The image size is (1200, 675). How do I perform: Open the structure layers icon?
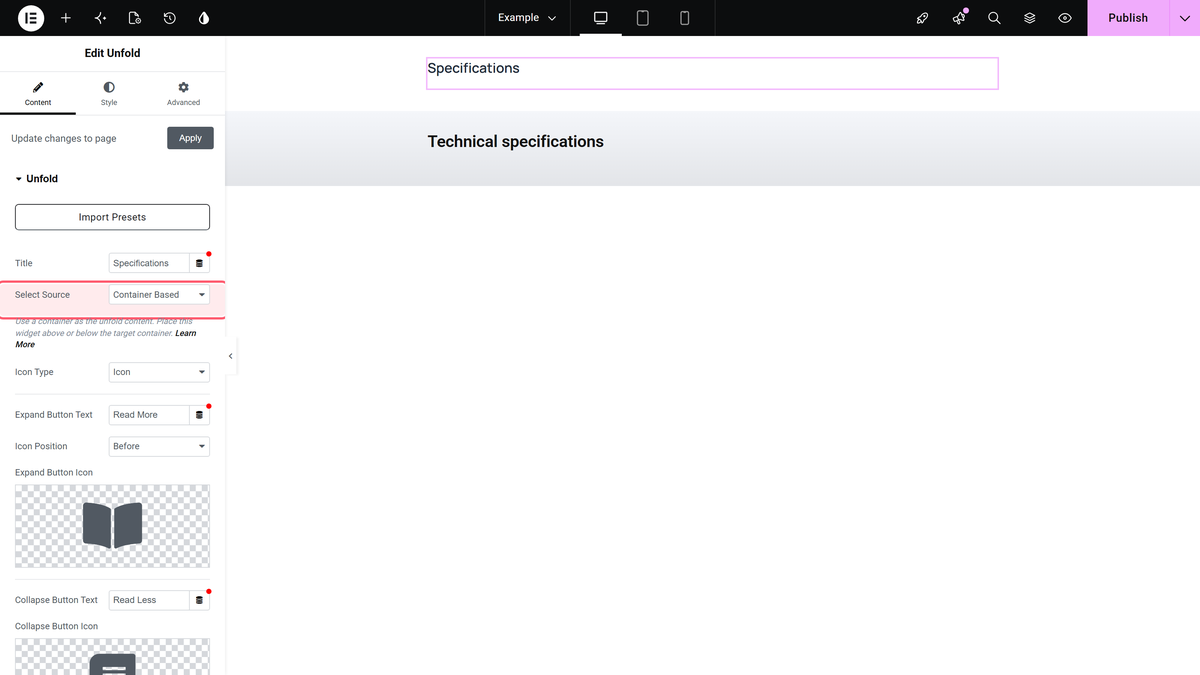click(x=1030, y=18)
